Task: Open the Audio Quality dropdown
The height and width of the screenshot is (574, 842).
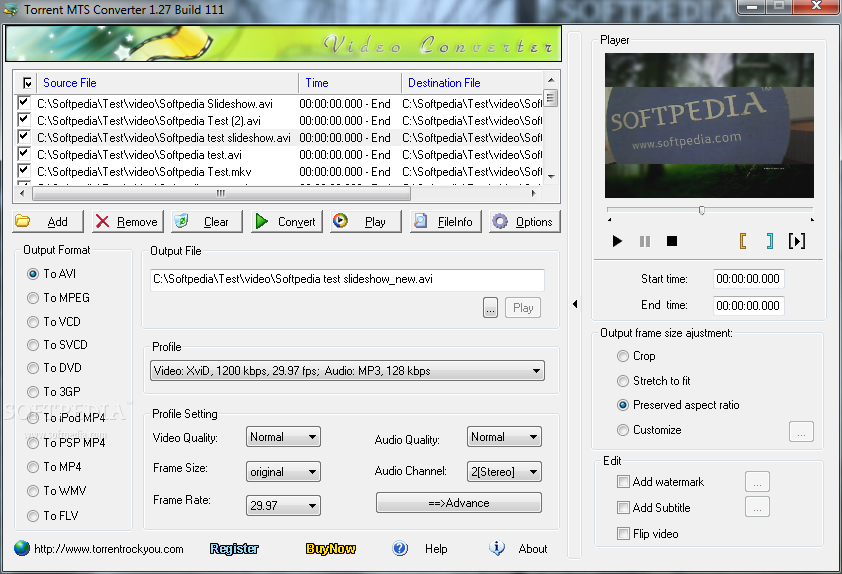Action: [504, 437]
